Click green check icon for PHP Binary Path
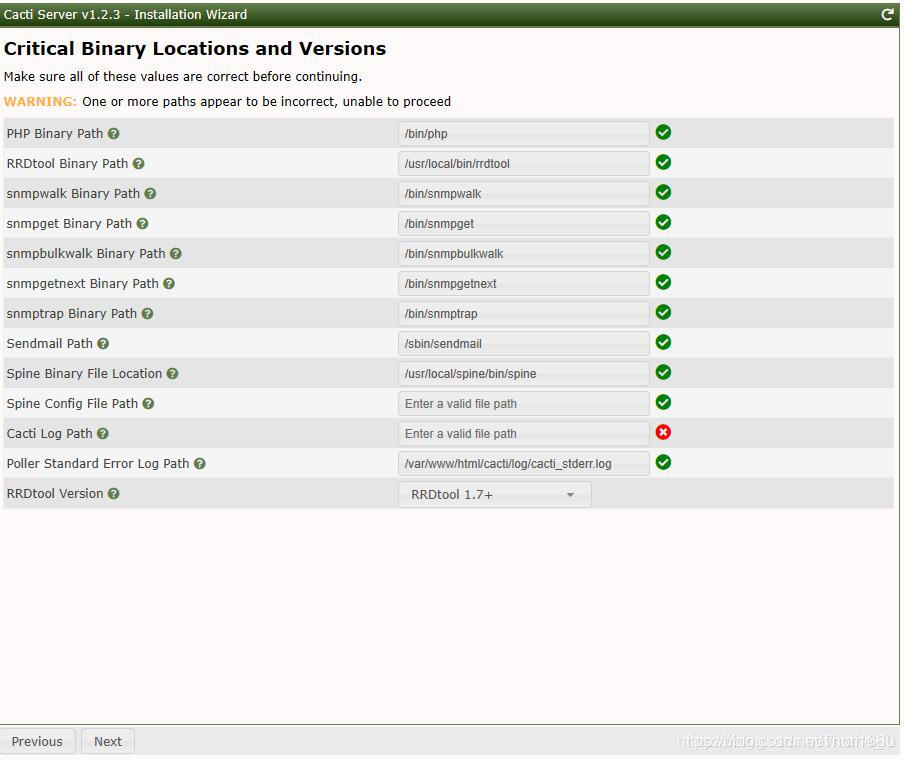 (664, 133)
